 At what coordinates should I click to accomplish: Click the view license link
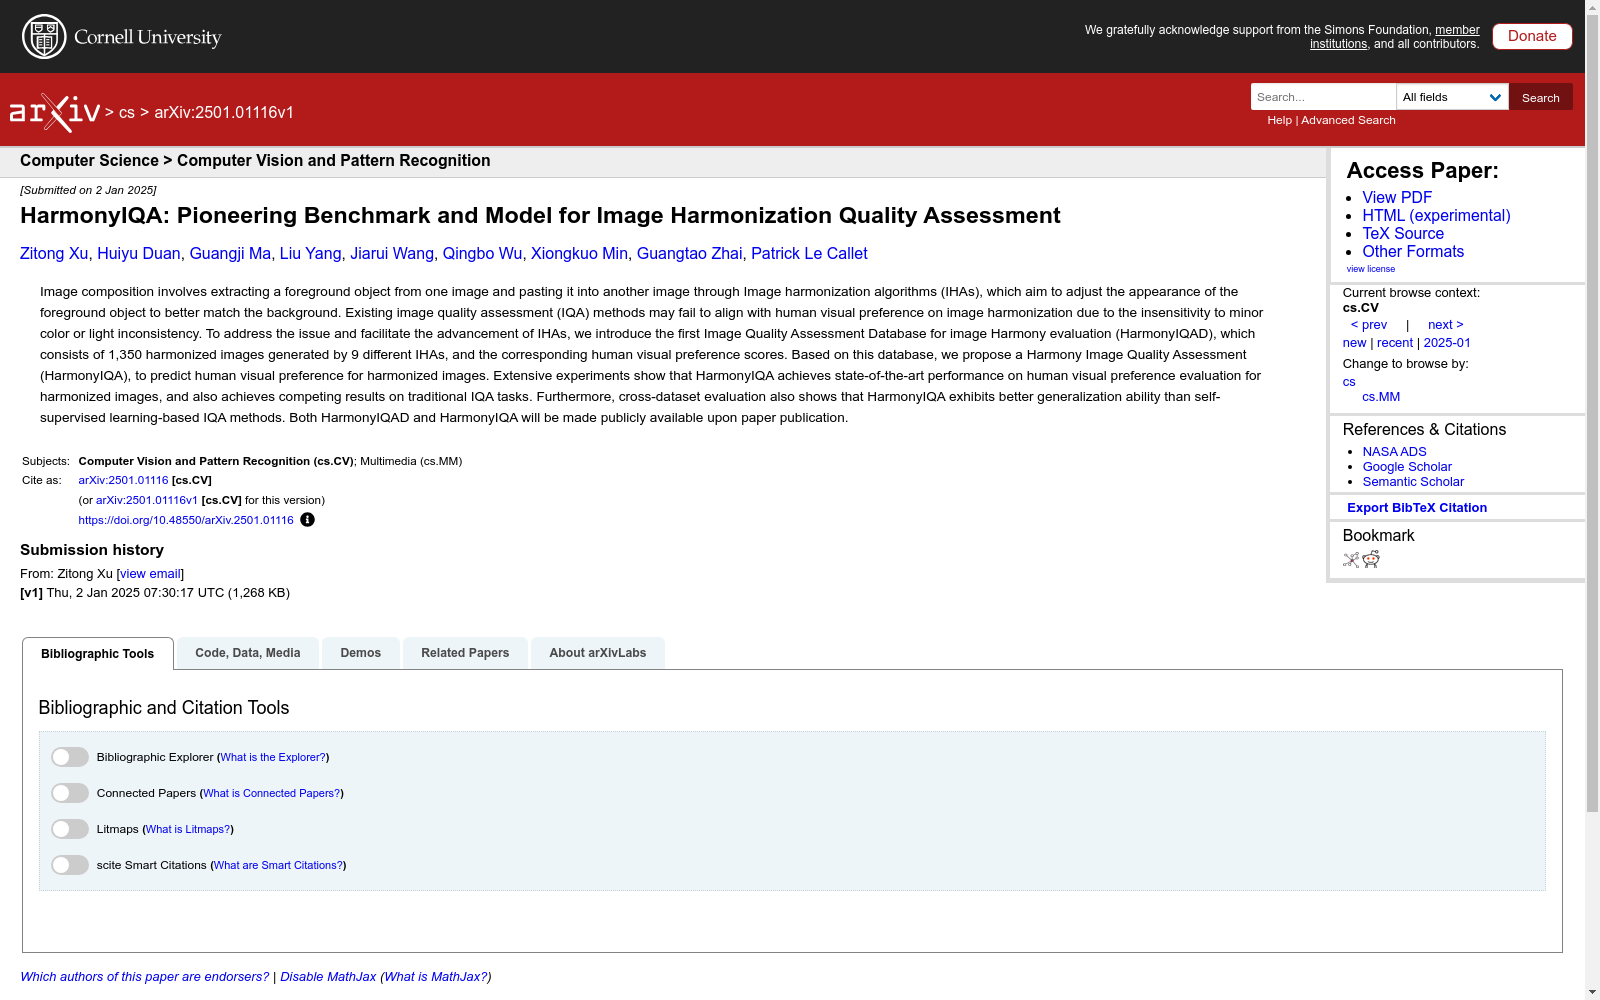click(1371, 269)
